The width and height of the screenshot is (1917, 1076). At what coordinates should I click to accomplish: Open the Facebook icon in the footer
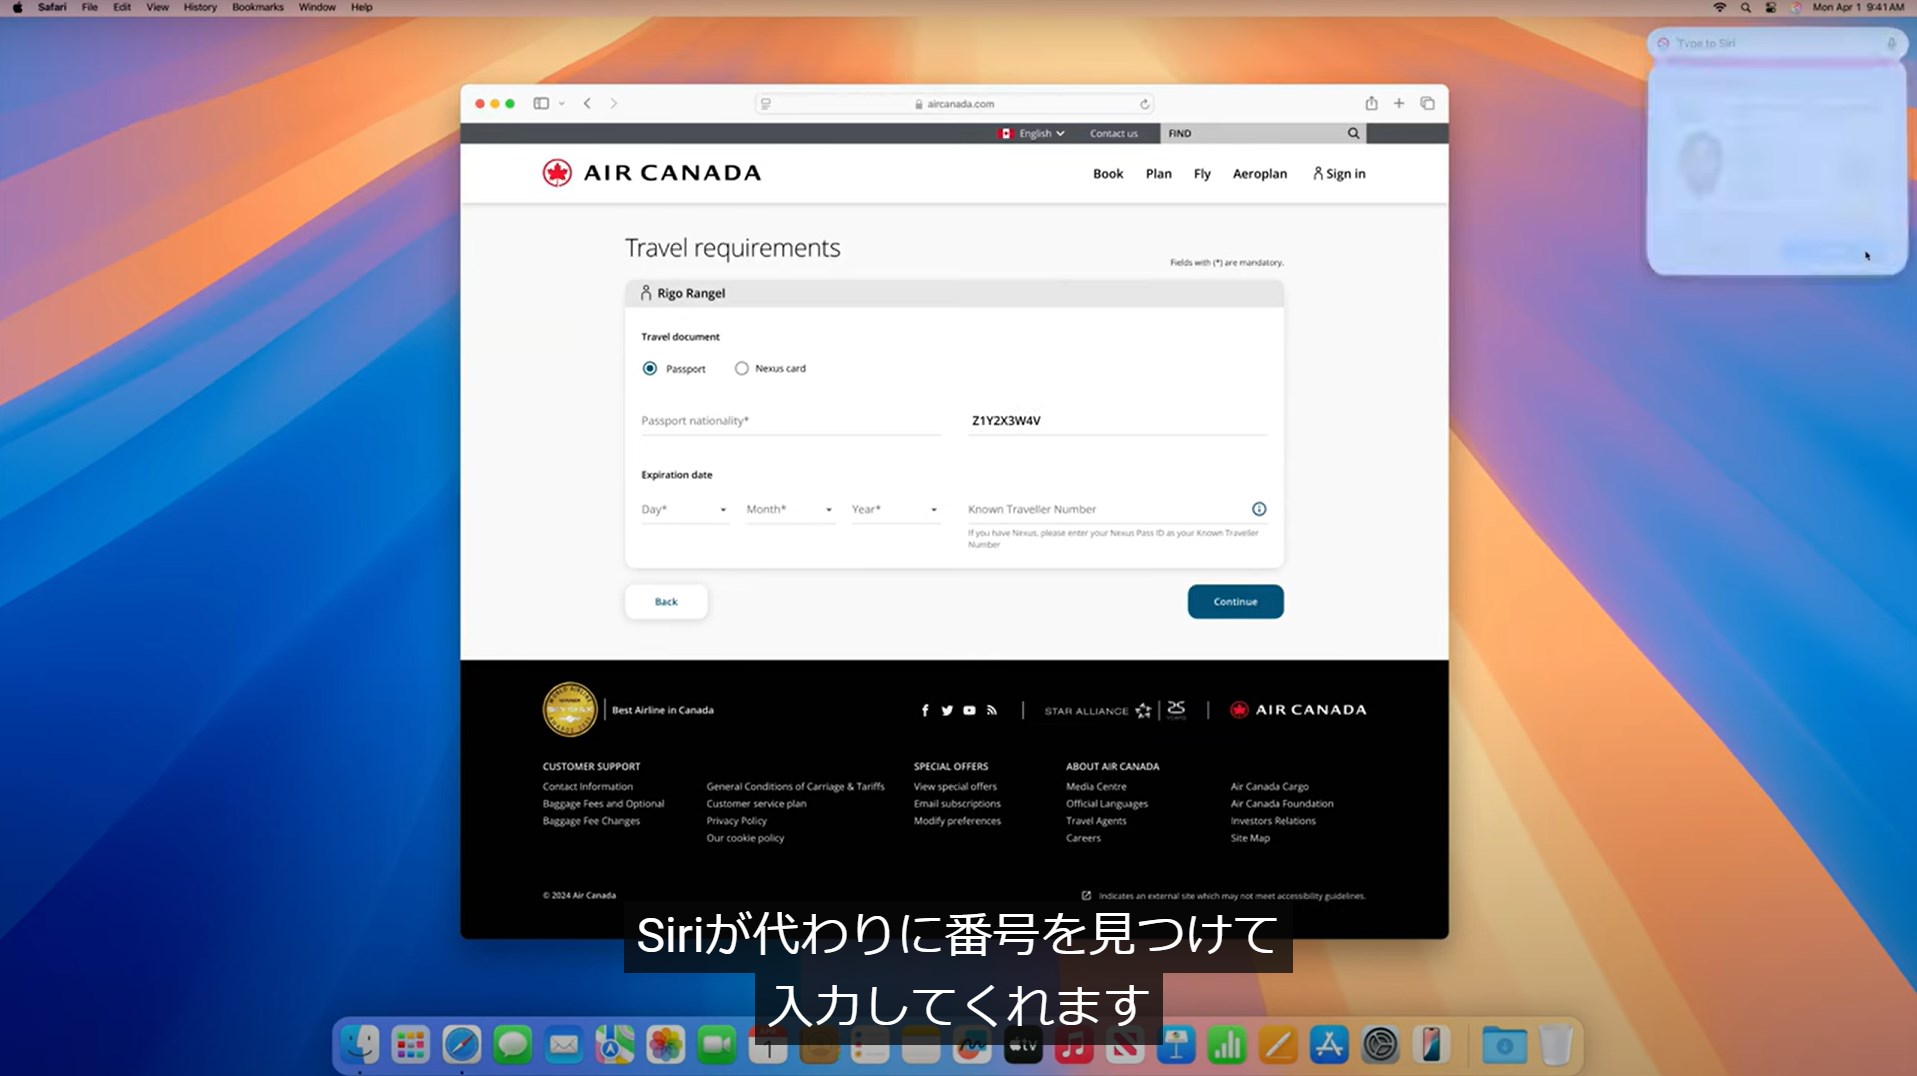(925, 710)
